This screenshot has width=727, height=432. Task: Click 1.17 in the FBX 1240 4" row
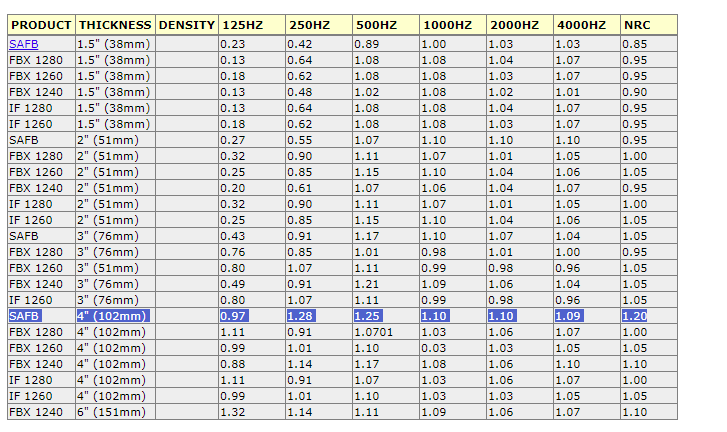pos(367,364)
